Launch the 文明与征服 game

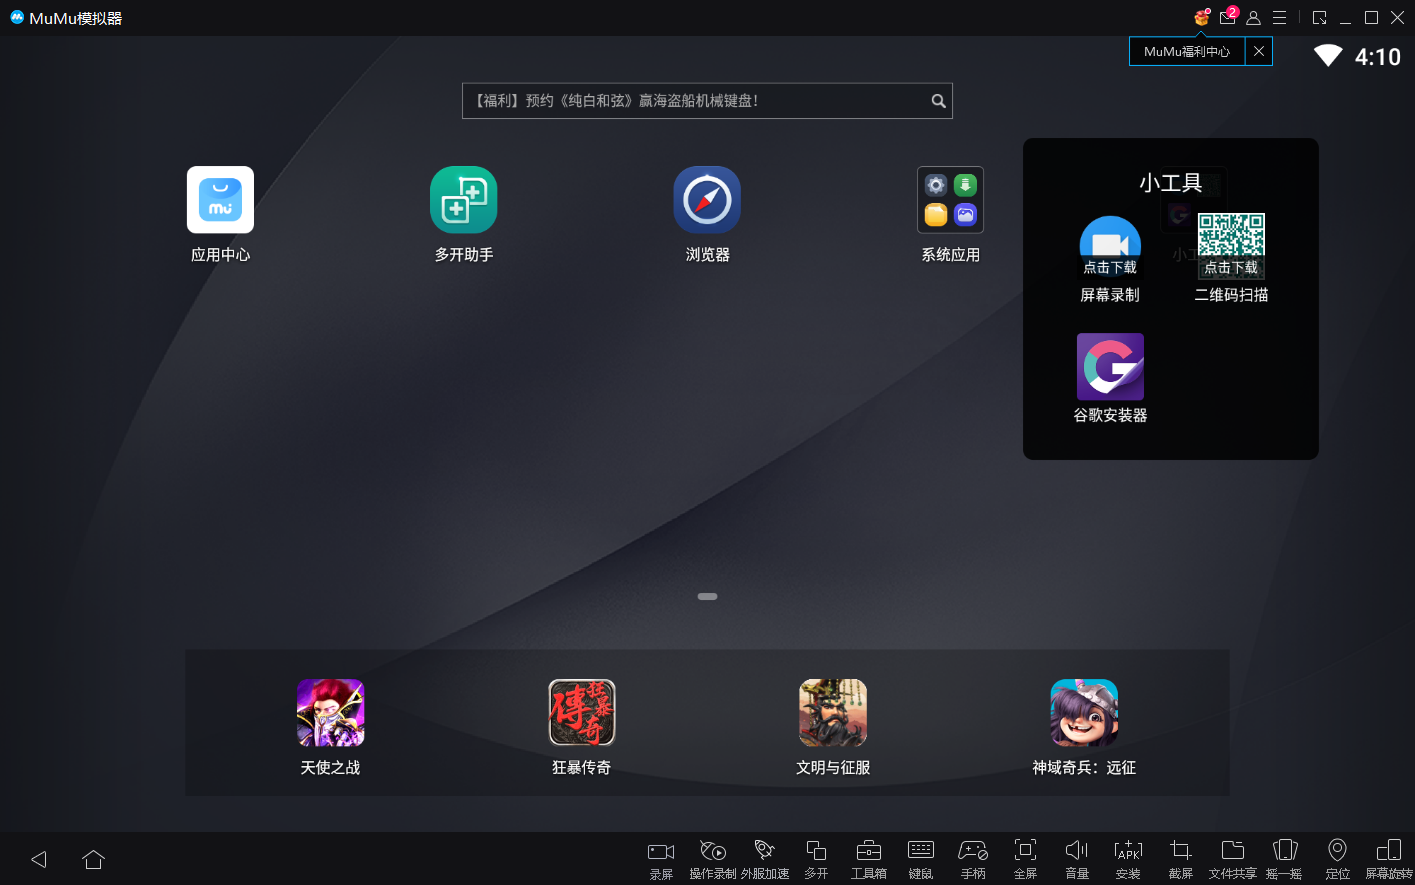(833, 713)
